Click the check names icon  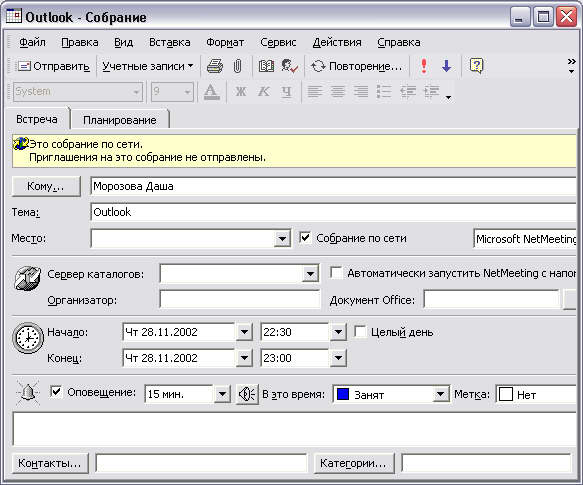pos(290,66)
